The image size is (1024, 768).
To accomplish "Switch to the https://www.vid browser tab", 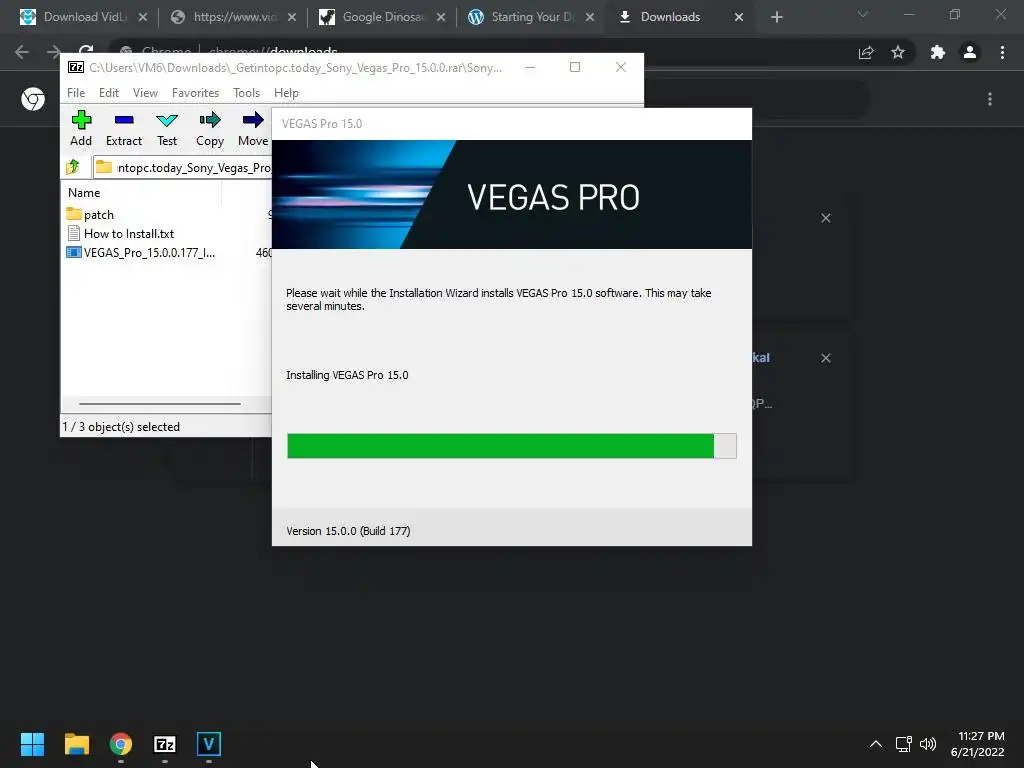I will (234, 17).
